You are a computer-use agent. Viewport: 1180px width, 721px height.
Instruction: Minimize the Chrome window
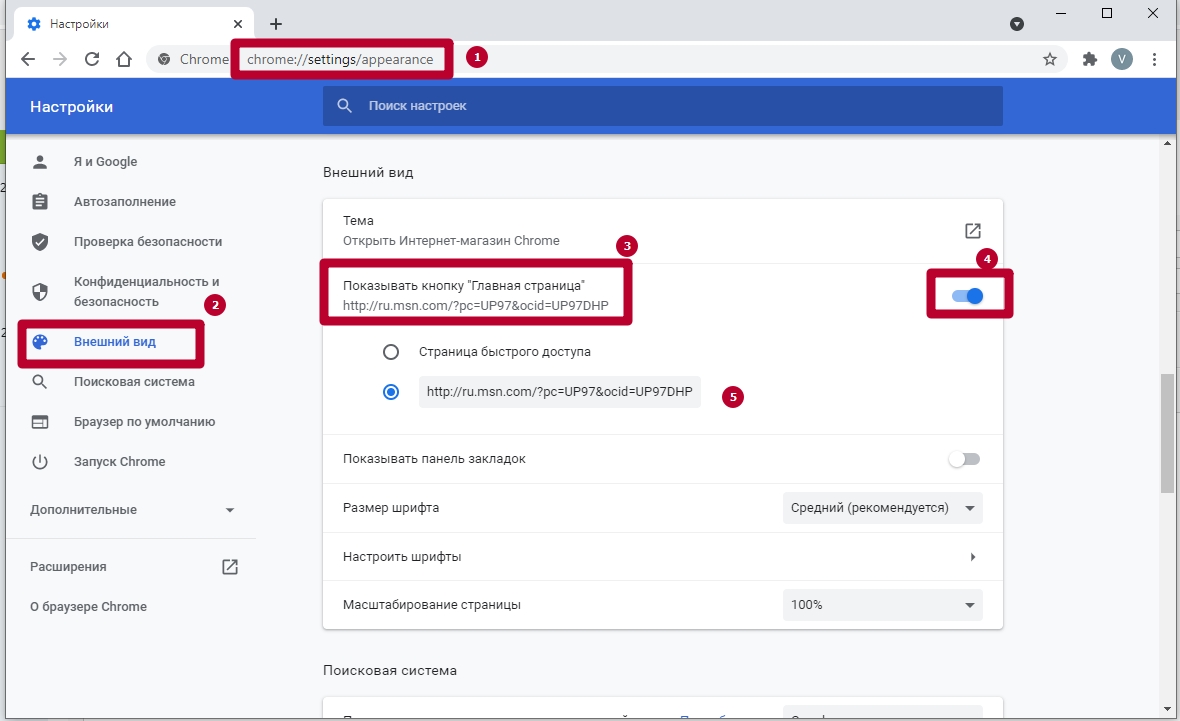[1061, 14]
